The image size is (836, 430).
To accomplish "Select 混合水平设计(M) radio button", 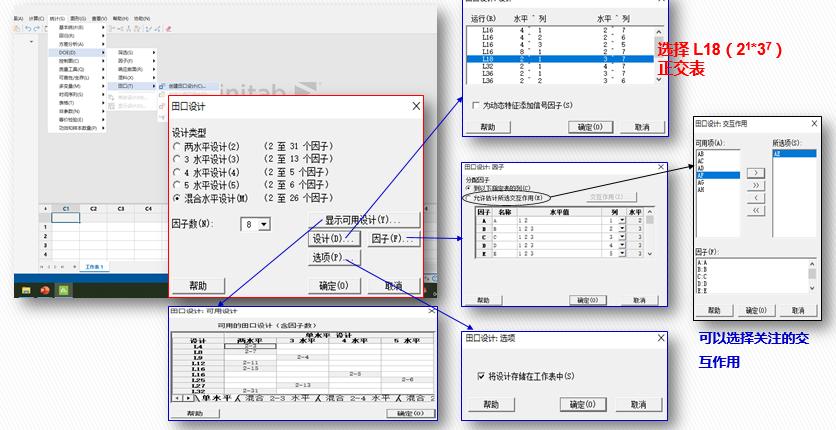I will 176,198.
